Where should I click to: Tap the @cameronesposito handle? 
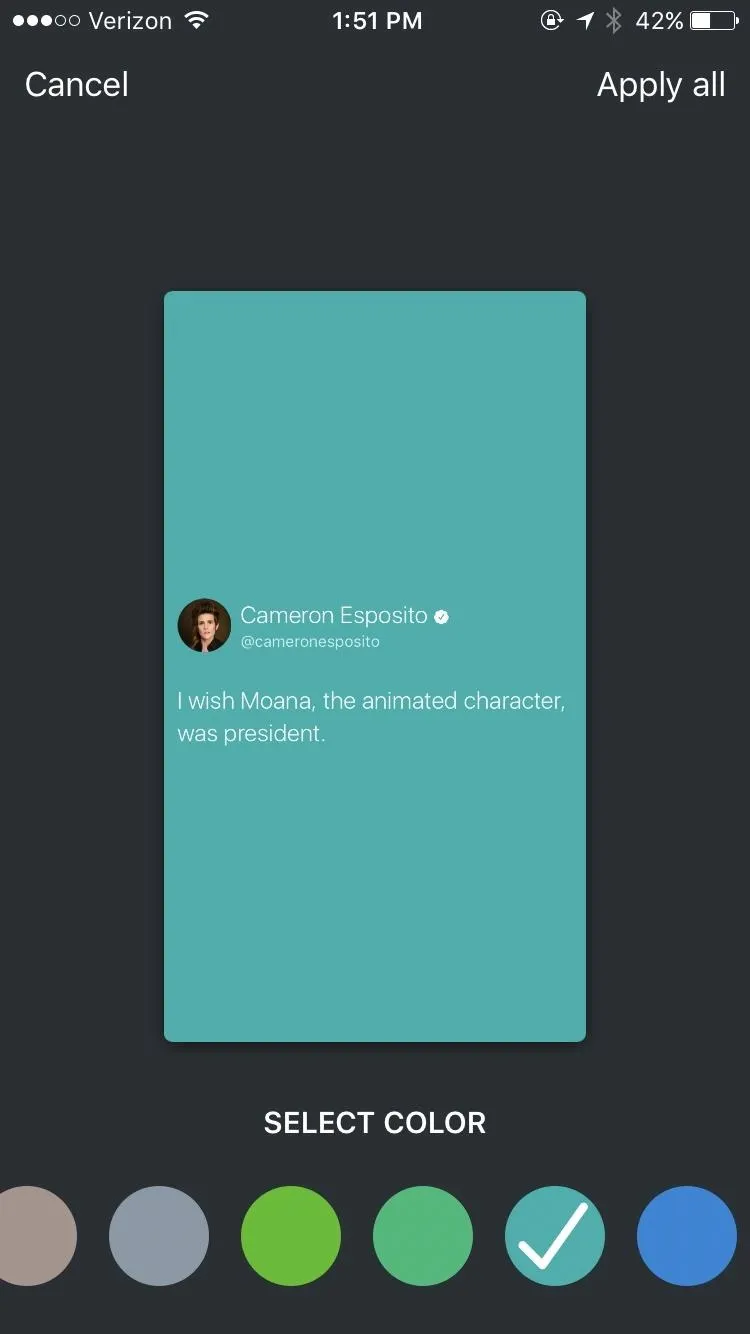click(x=310, y=642)
